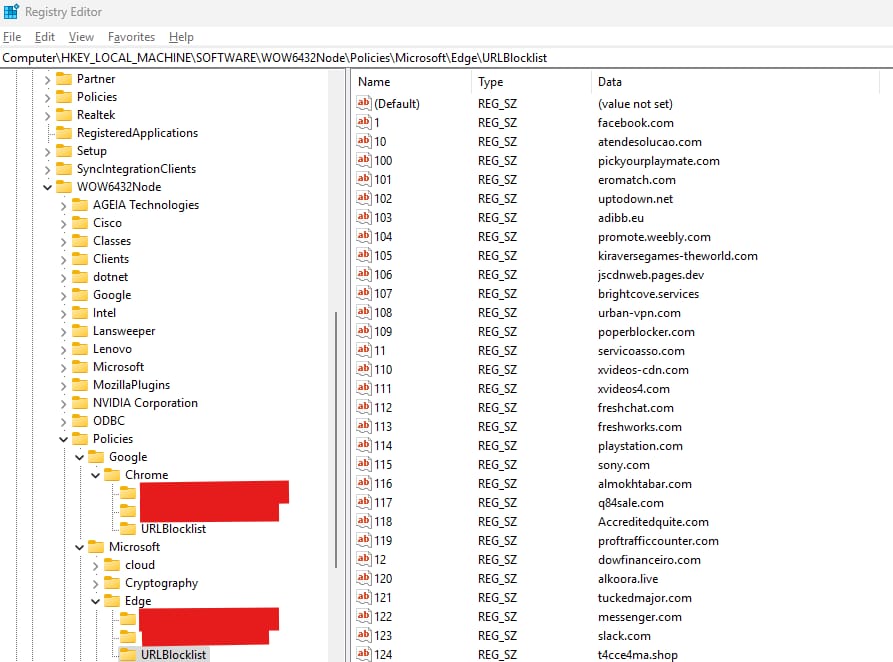893x662 pixels.
Task: Click the tree pane vertical scrollbar
Action: [x=336, y=439]
